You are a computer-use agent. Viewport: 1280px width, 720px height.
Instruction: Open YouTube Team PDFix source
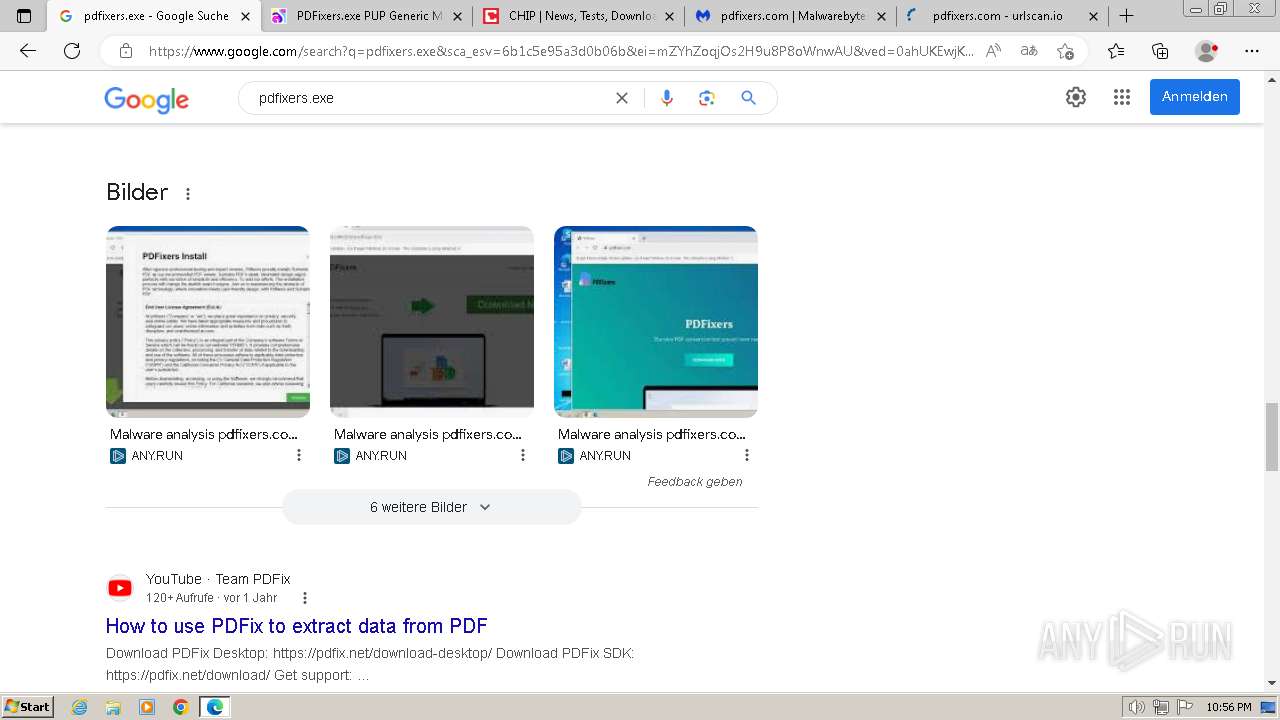[x=218, y=579]
